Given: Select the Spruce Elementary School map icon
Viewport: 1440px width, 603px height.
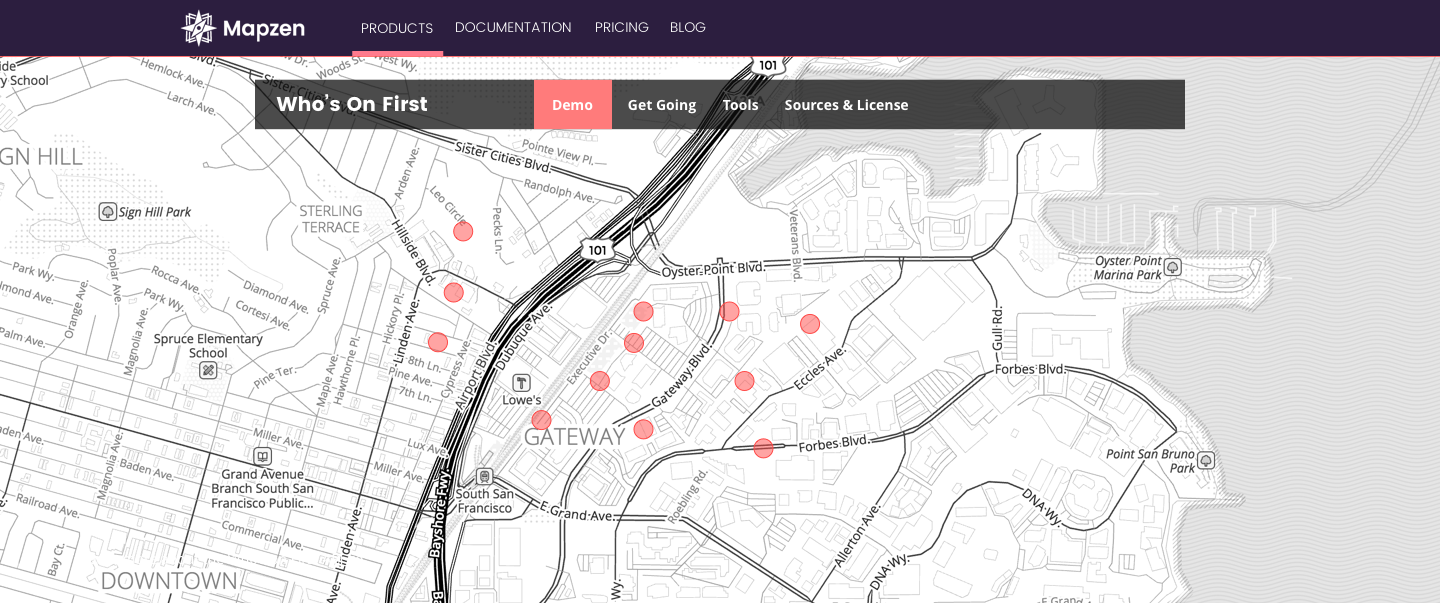Looking at the screenshot, I should click(208, 371).
